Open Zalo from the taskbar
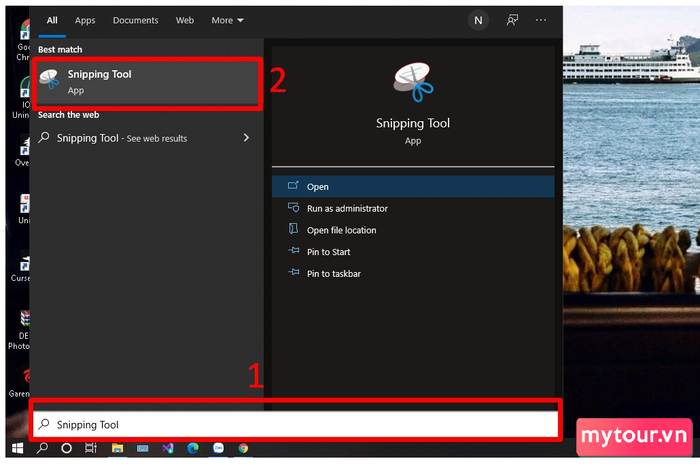The image size is (700, 466). [x=218, y=448]
